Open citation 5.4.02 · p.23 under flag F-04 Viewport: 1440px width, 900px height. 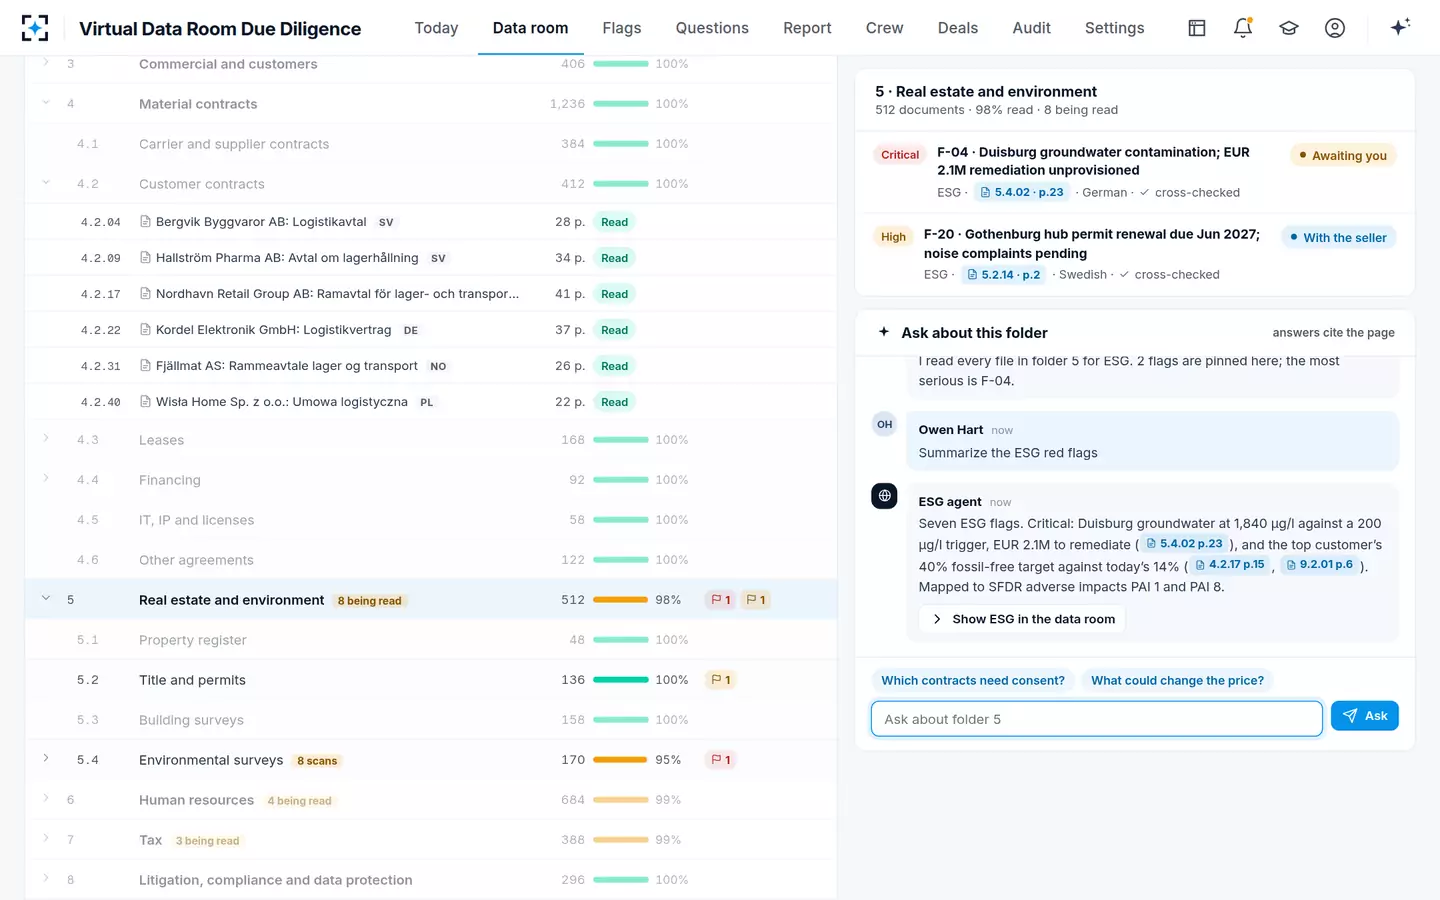[1021, 192]
